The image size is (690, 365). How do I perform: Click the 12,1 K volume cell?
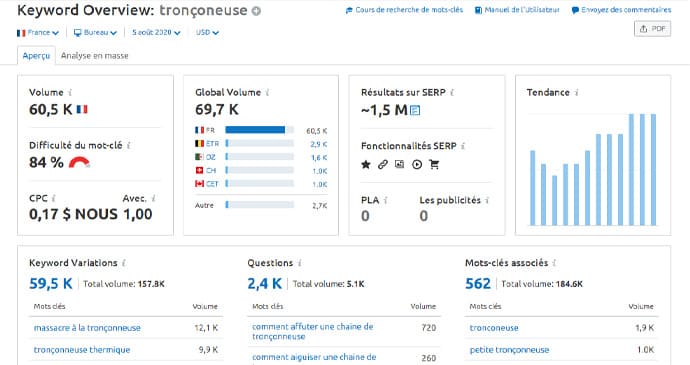[x=206, y=328]
